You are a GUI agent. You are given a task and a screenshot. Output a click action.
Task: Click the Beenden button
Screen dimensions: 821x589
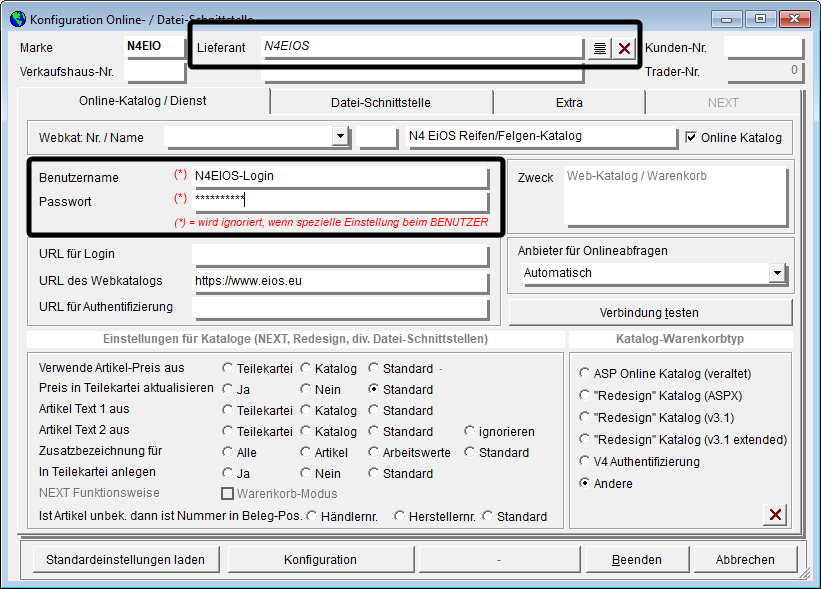(x=637, y=560)
